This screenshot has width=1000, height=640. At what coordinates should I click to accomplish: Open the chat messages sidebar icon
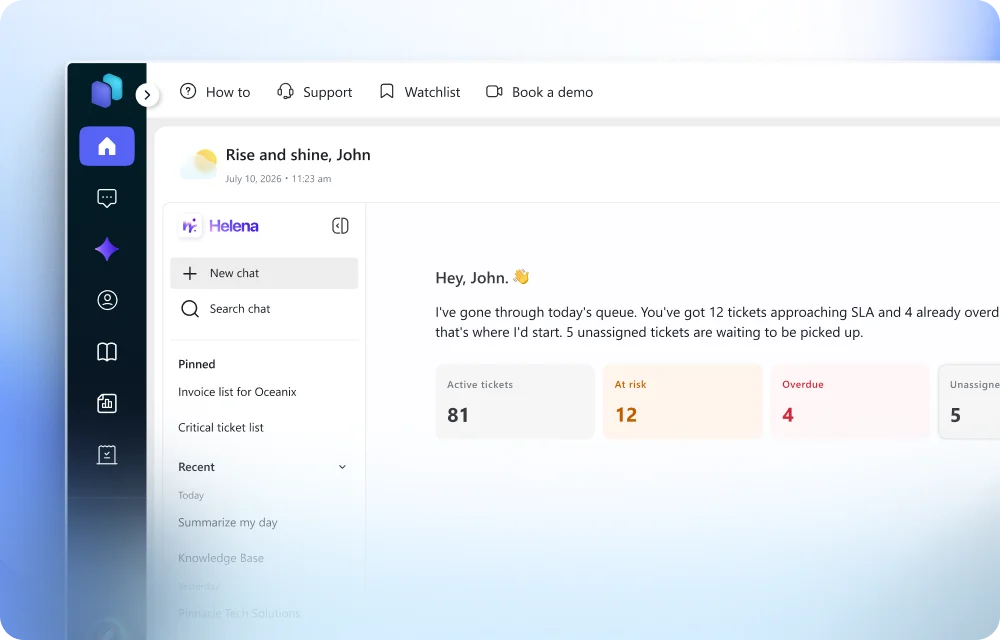click(x=107, y=198)
